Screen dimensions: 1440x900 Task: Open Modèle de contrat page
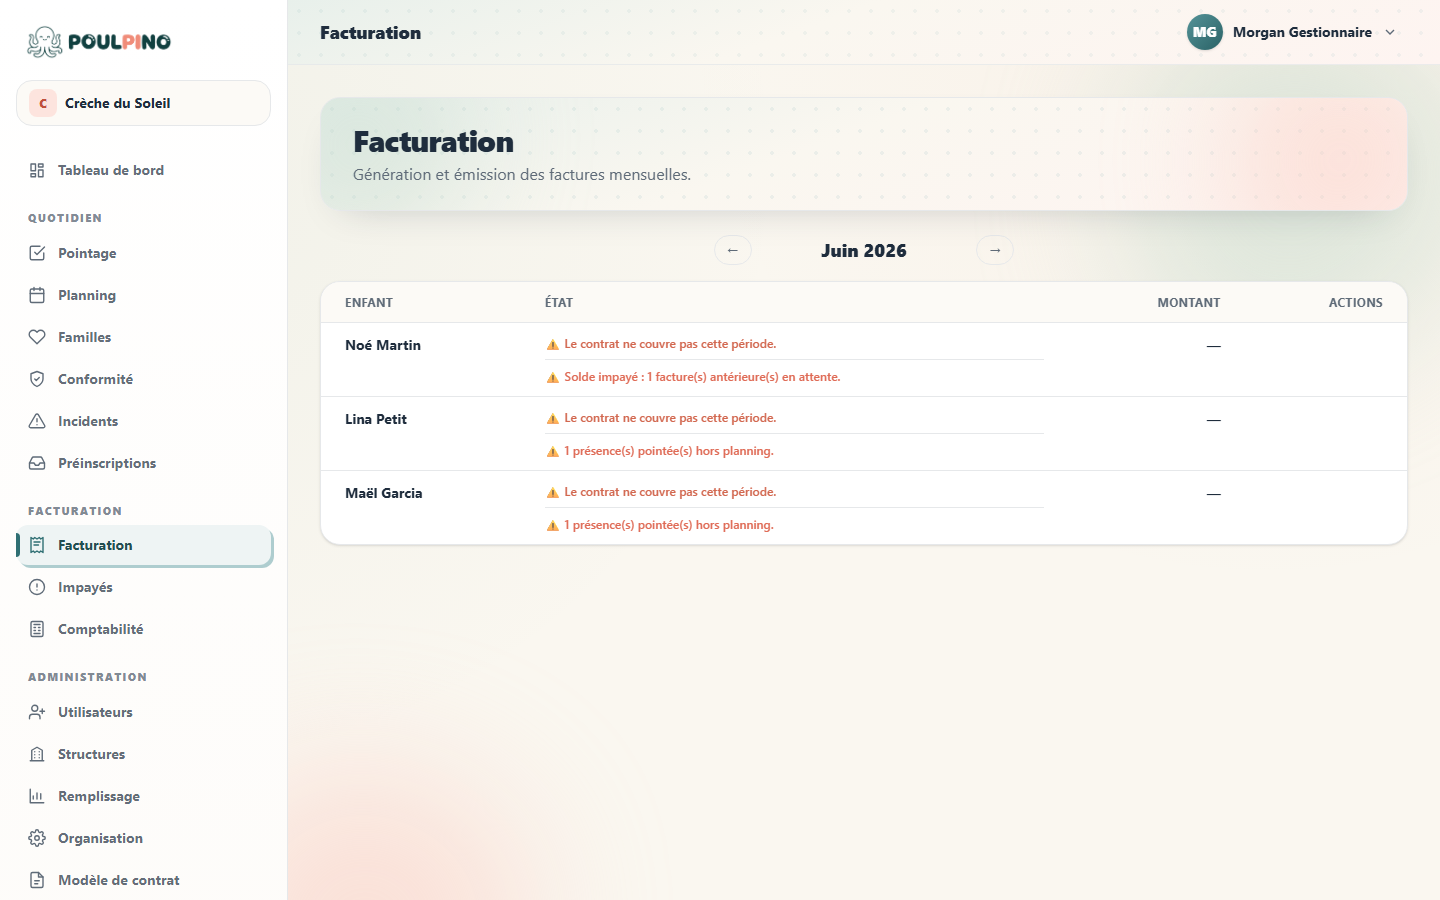point(144,880)
